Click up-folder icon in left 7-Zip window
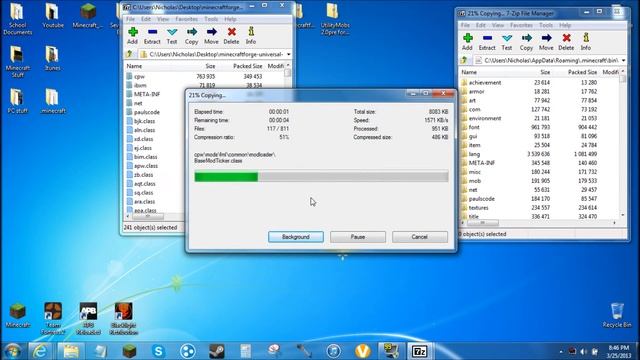Viewport: 640px width, 360px height. point(129,54)
